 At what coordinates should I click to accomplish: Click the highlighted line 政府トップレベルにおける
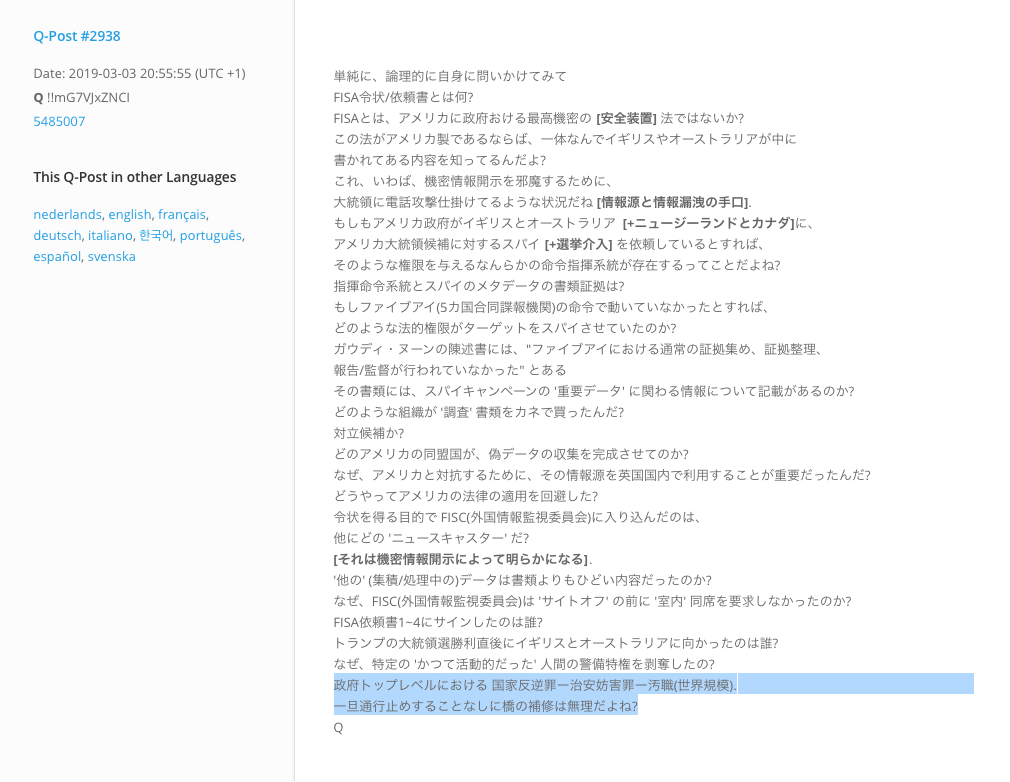[x=535, y=685]
